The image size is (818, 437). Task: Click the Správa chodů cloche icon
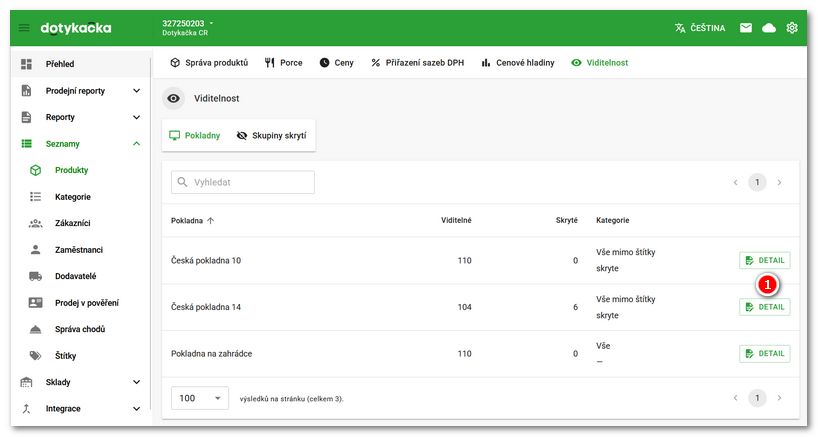pos(35,330)
